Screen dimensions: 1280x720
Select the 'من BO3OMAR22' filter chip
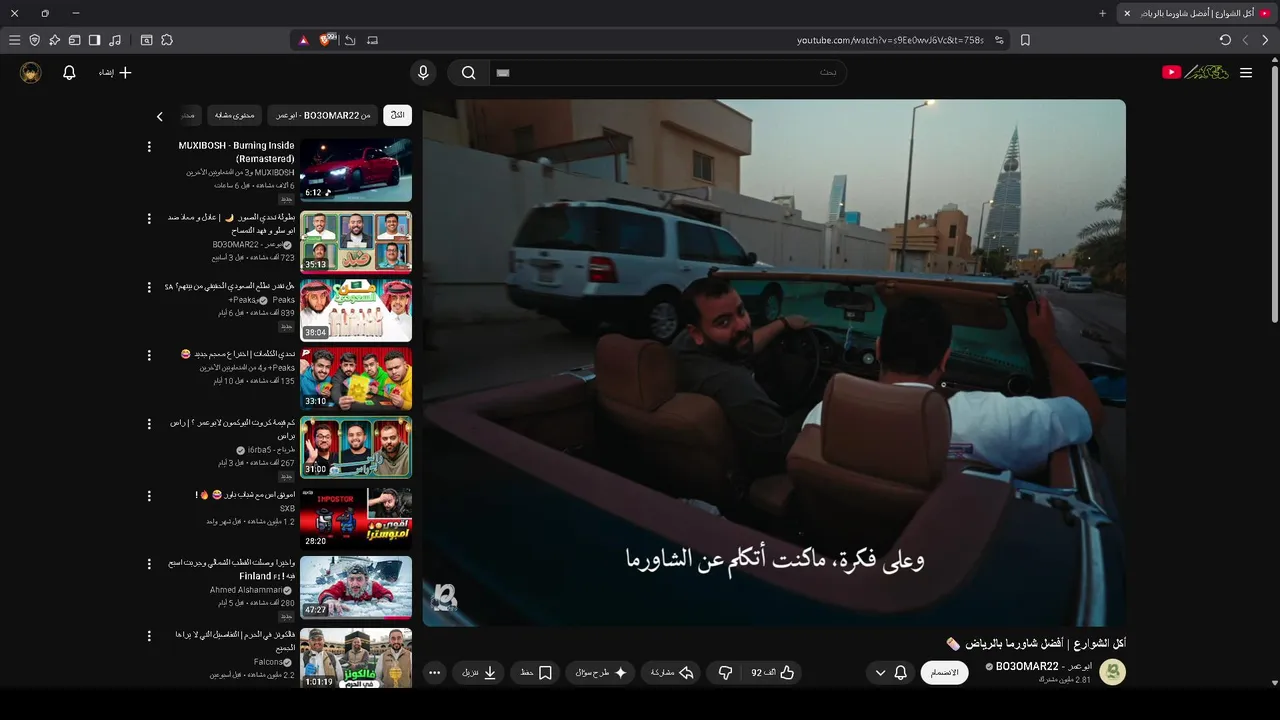tap(323, 115)
